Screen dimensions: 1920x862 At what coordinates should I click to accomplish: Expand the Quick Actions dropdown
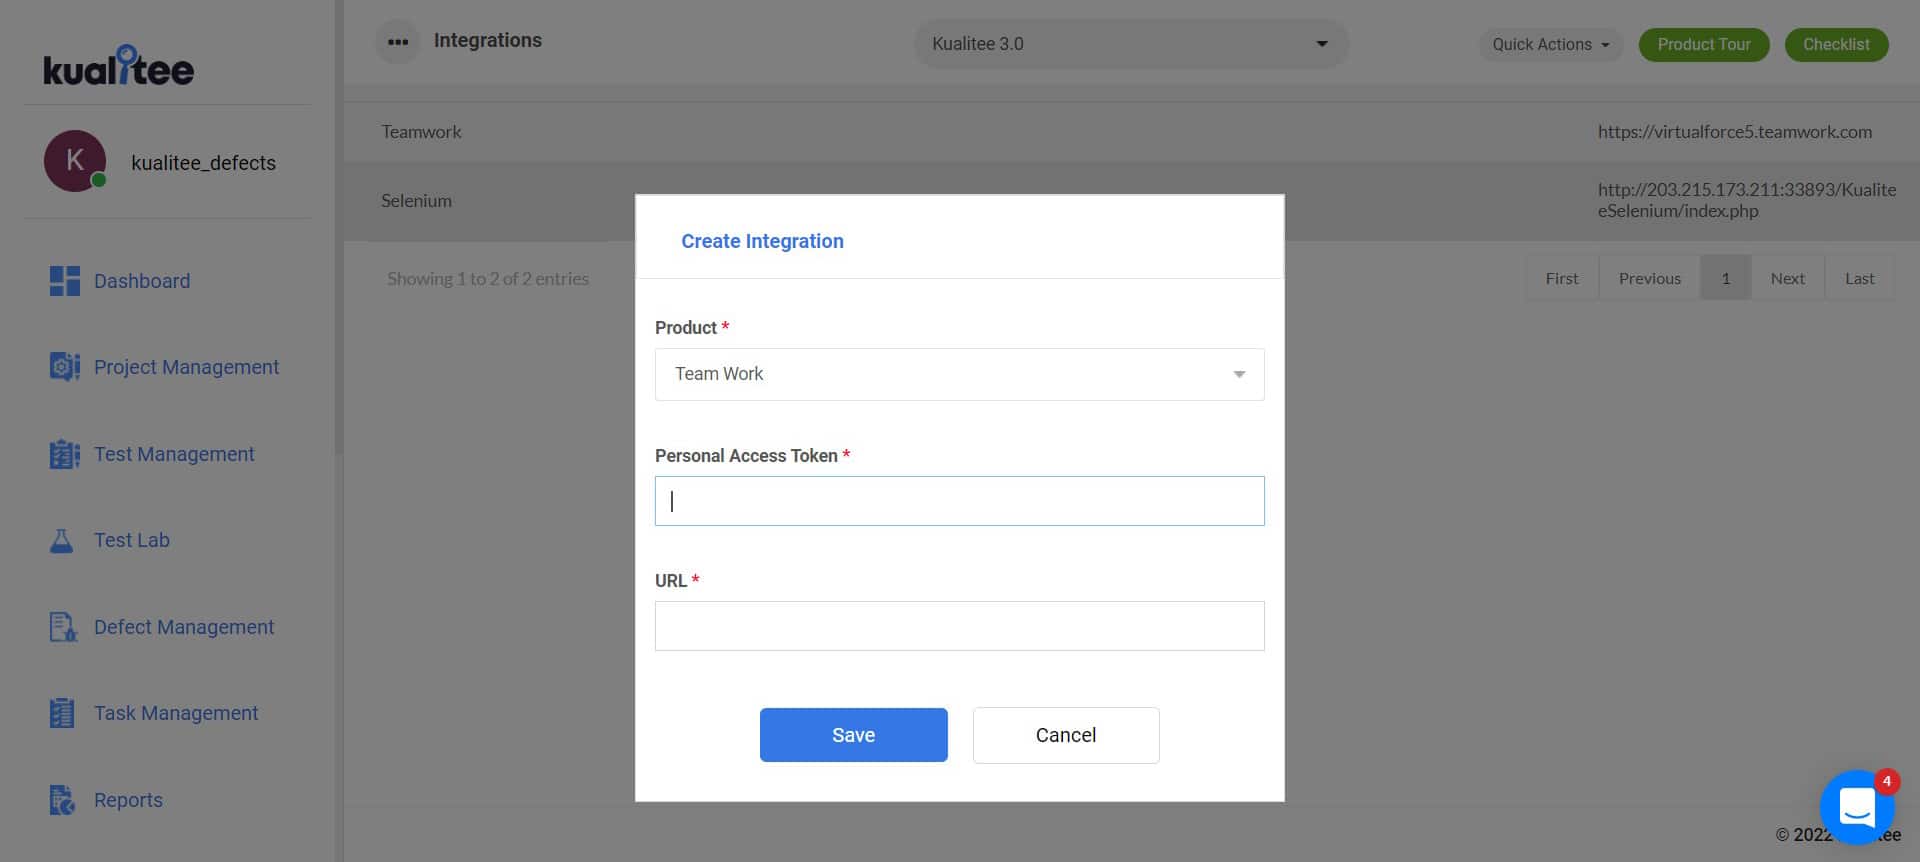point(1550,44)
